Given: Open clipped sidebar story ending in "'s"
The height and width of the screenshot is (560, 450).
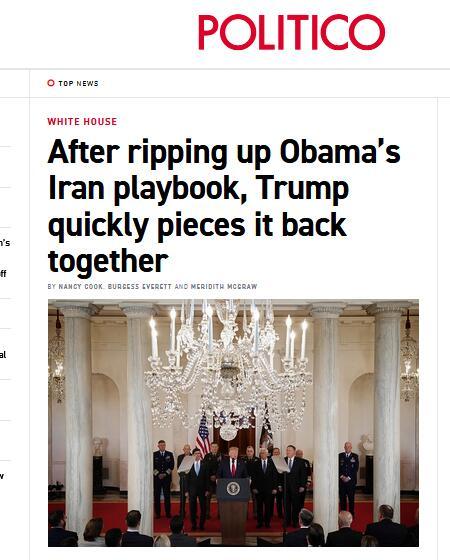Looking at the screenshot, I should tap(5, 243).
